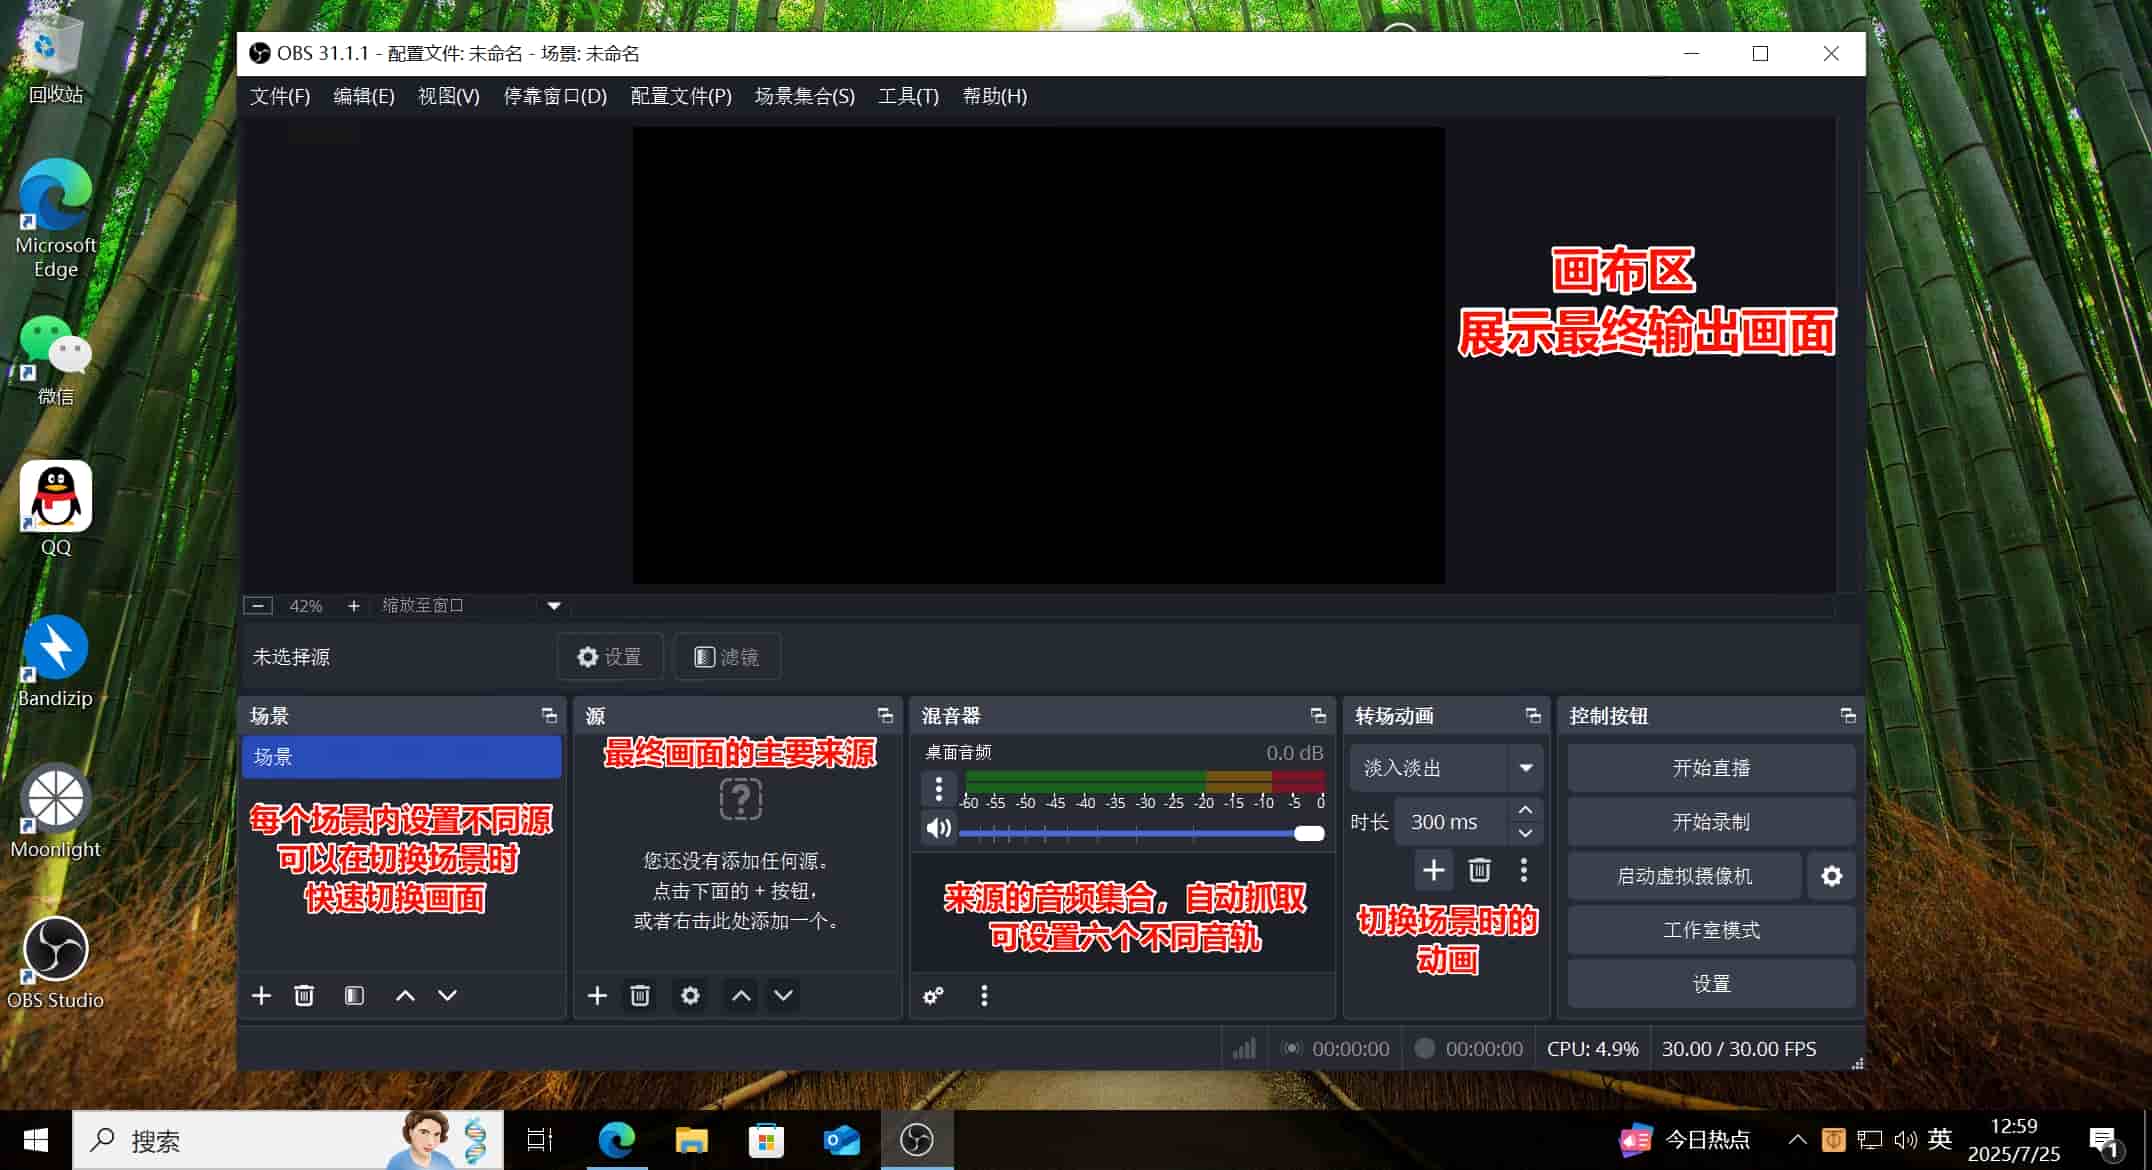Open the 工具(T) menu
This screenshot has width=2152, height=1170.
tap(908, 96)
